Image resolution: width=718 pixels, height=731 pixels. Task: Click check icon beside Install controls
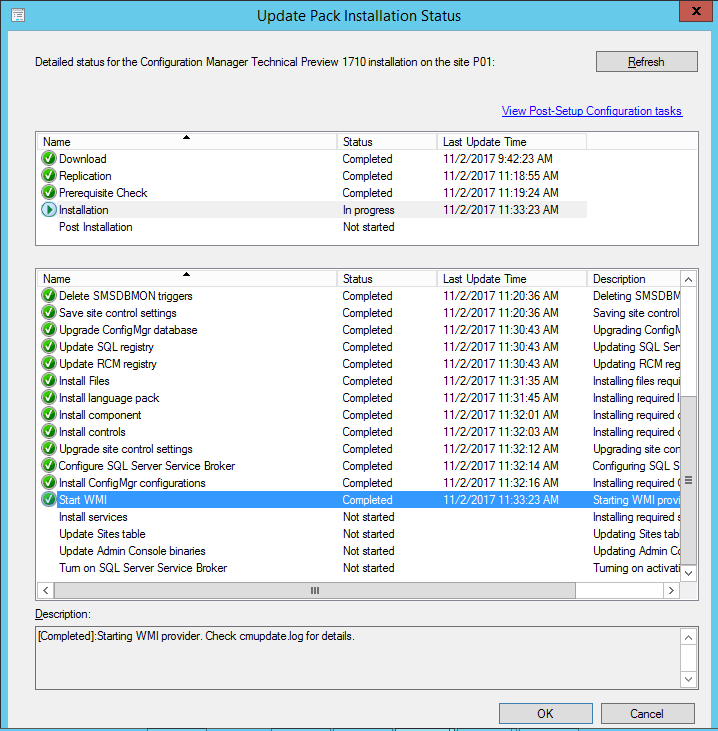tap(48, 432)
